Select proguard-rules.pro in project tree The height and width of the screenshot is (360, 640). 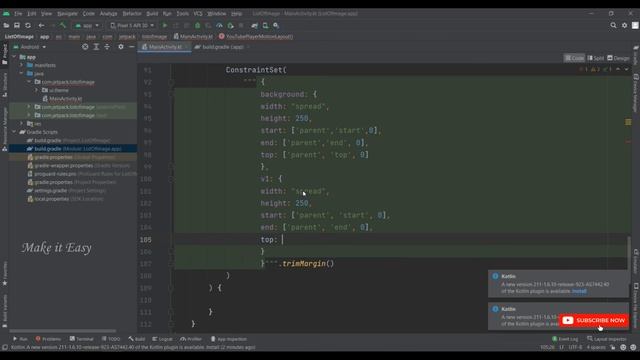pos(82,174)
